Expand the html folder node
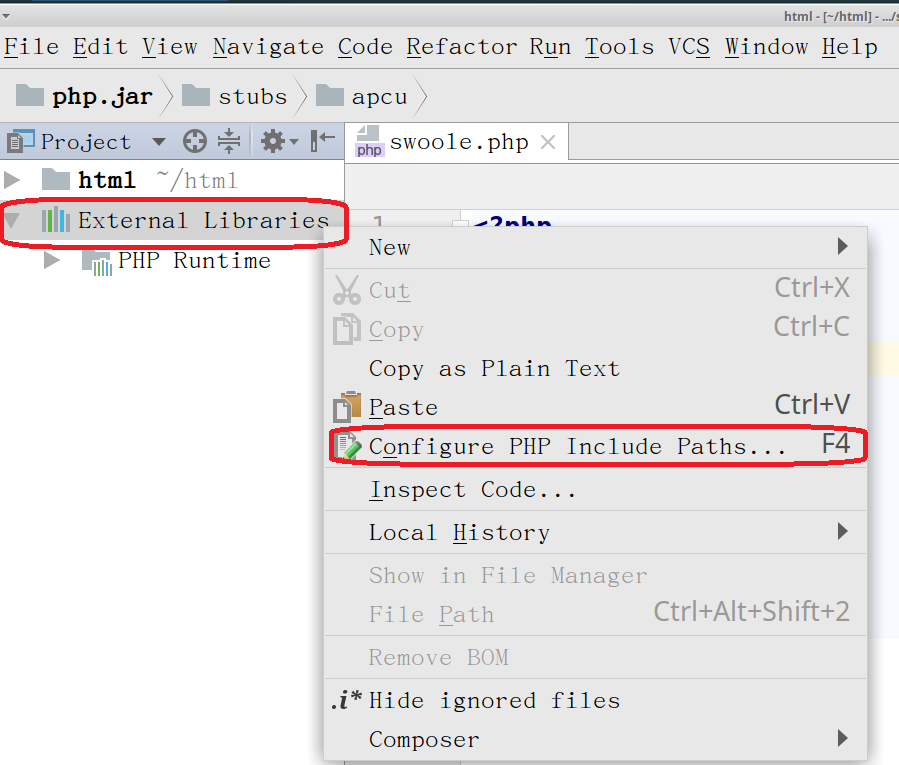Screen dimensions: 899x765 coord(14,180)
